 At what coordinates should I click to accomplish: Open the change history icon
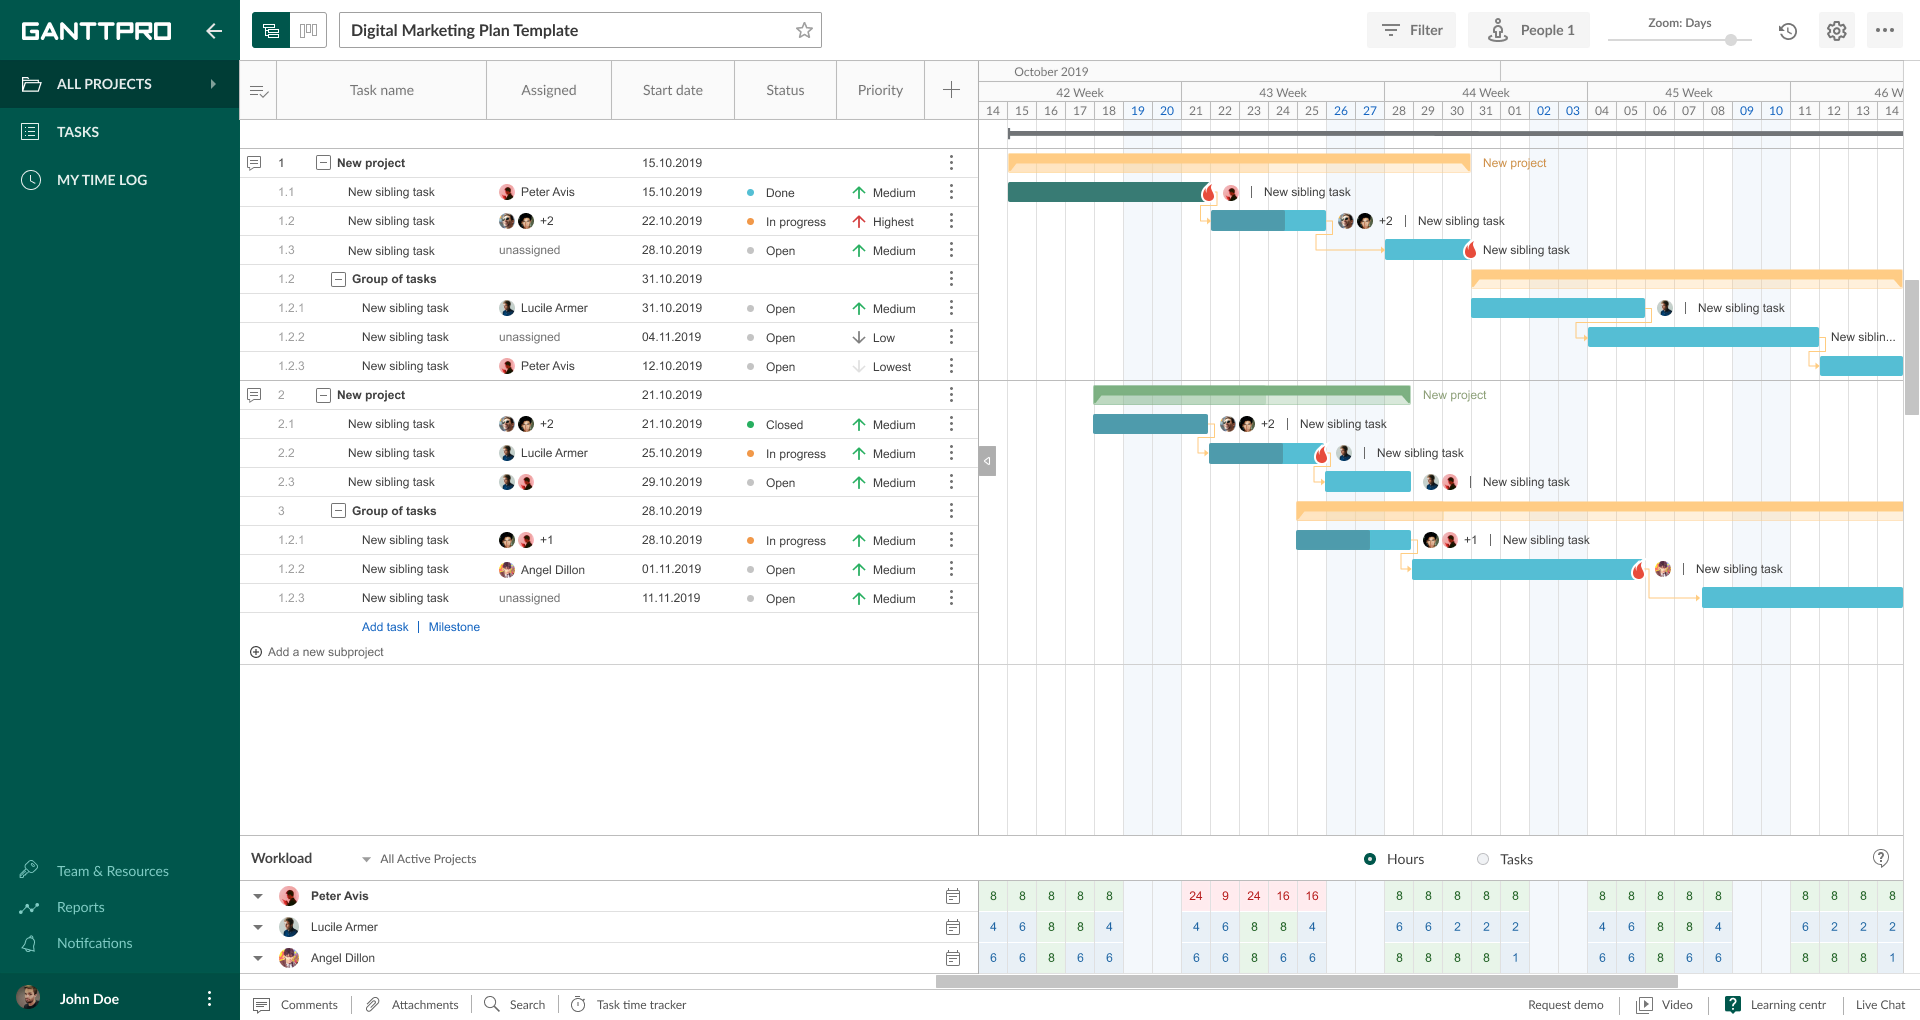(x=1787, y=31)
